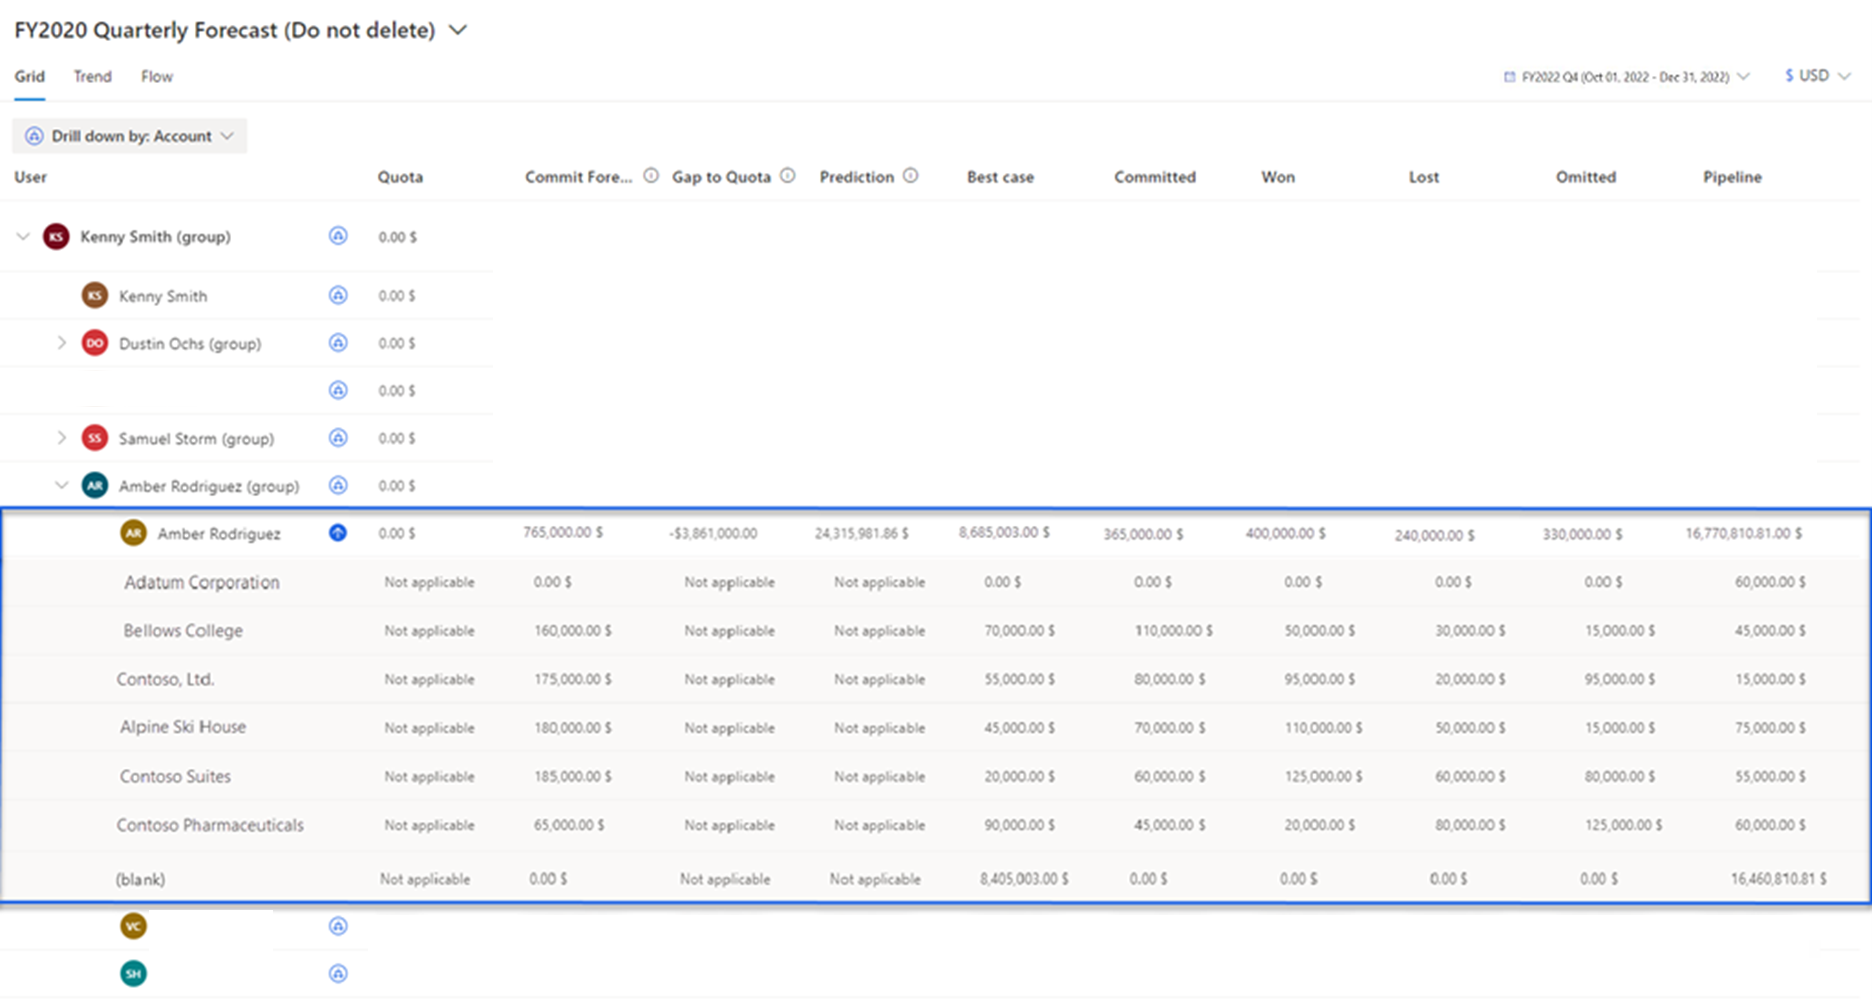Click the Quota column header

pyautogui.click(x=400, y=177)
